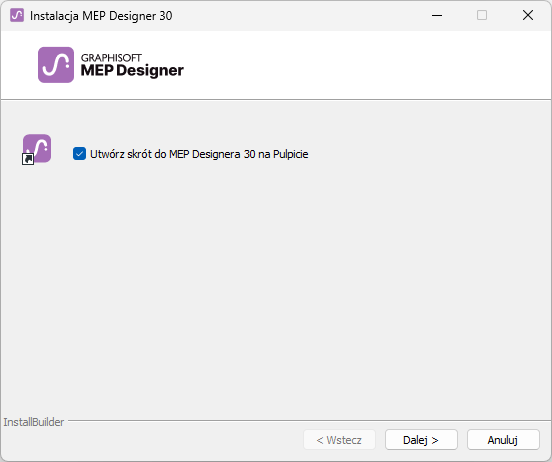Viewport: 552px width, 462px height.
Task: Click the MEP Designer shortcut icon
Action: point(37,149)
